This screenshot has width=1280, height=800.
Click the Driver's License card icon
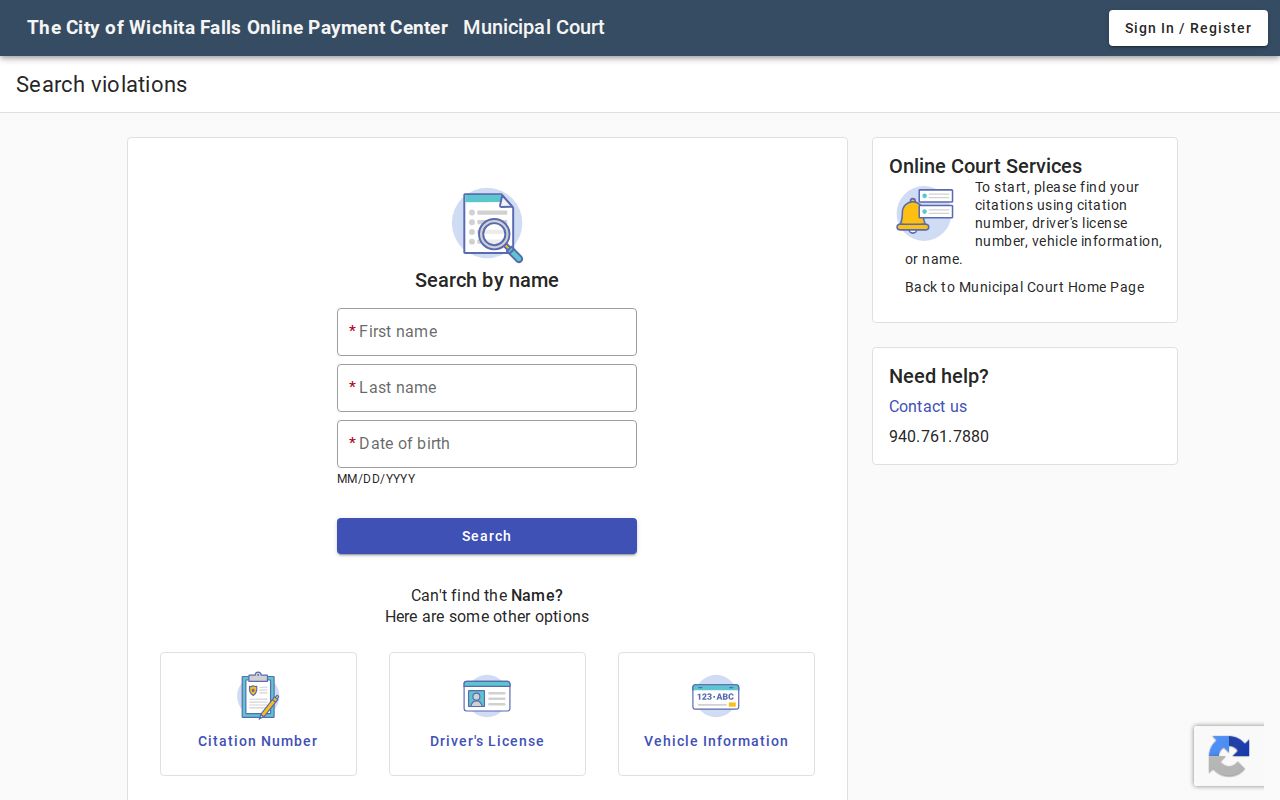(487, 696)
